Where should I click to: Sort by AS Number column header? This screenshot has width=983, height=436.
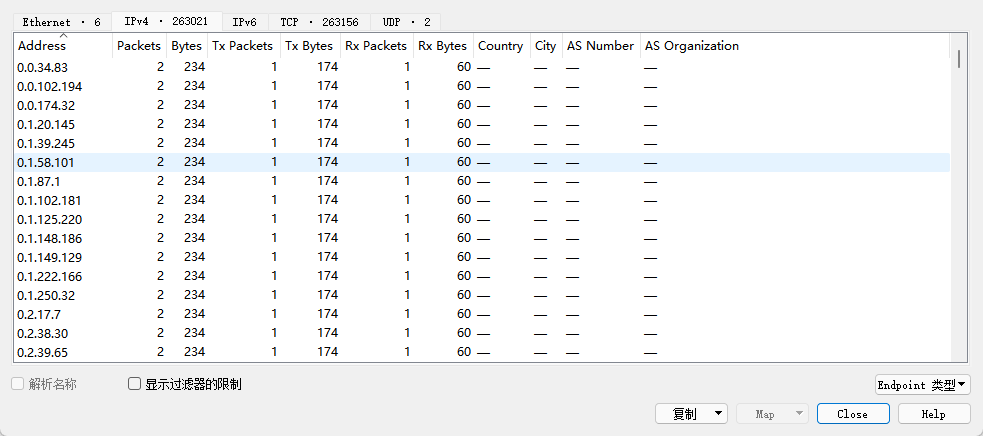click(x=601, y=46)
